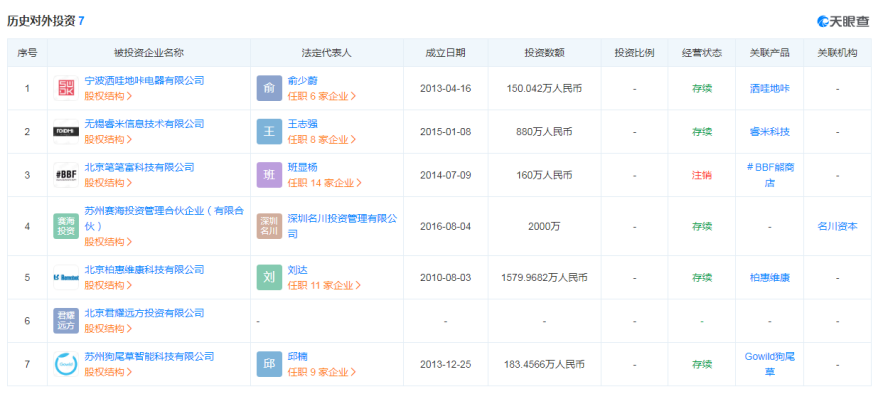This screenshot has height=399, width=883.
Task: Open 深圳名川投资管理有限公司 link
Action: point(342,226)
